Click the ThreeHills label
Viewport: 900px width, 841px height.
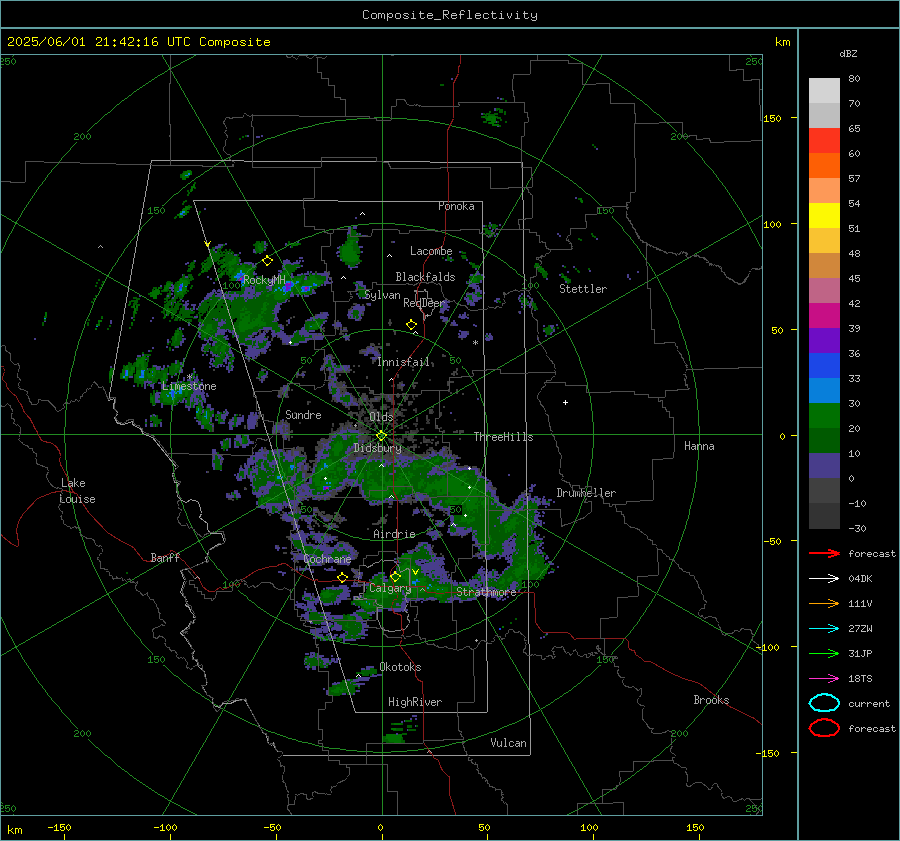[503, 437]
